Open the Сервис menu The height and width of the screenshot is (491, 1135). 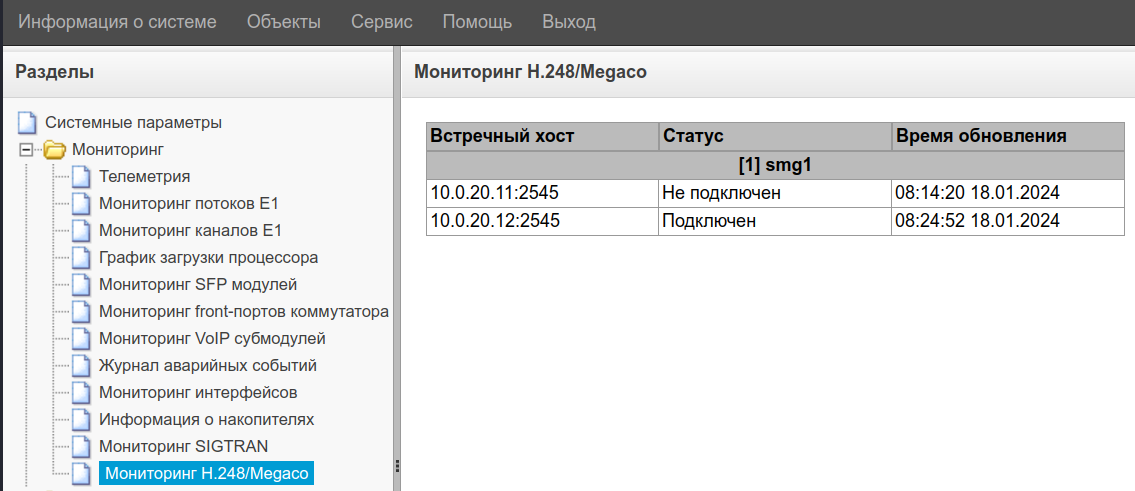tap(382, 22)
